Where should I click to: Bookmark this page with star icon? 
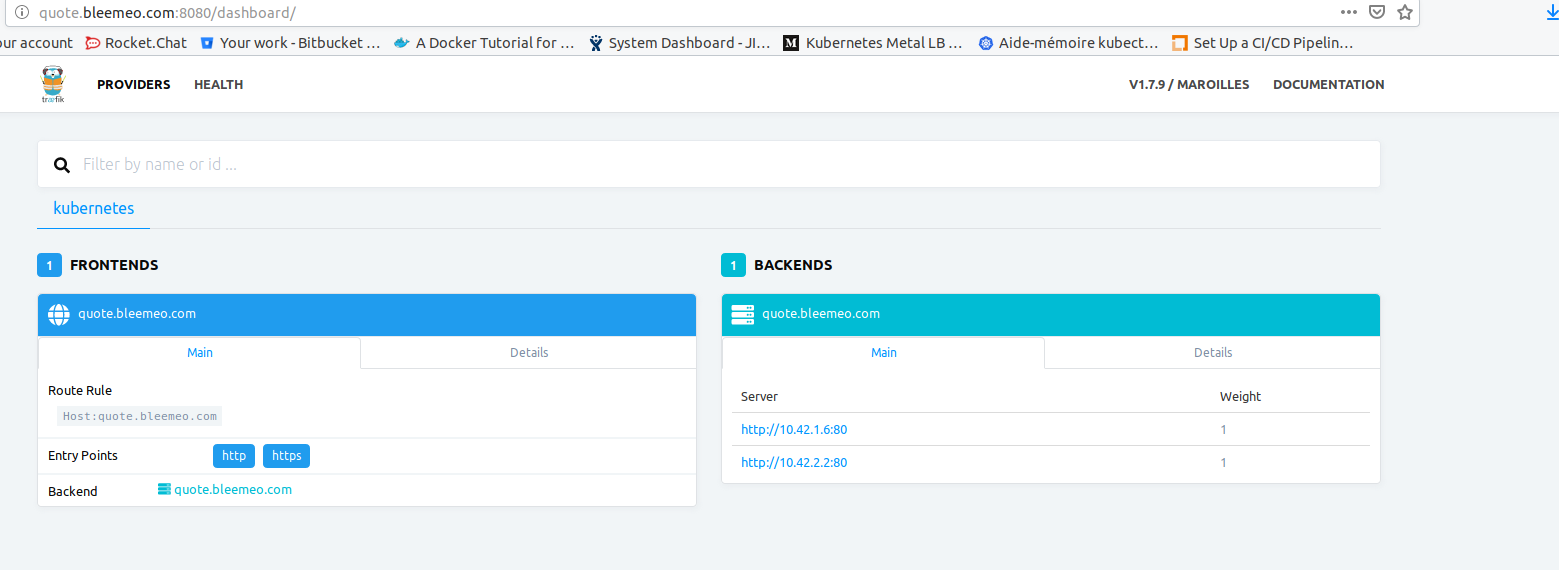click(1404, 13)
